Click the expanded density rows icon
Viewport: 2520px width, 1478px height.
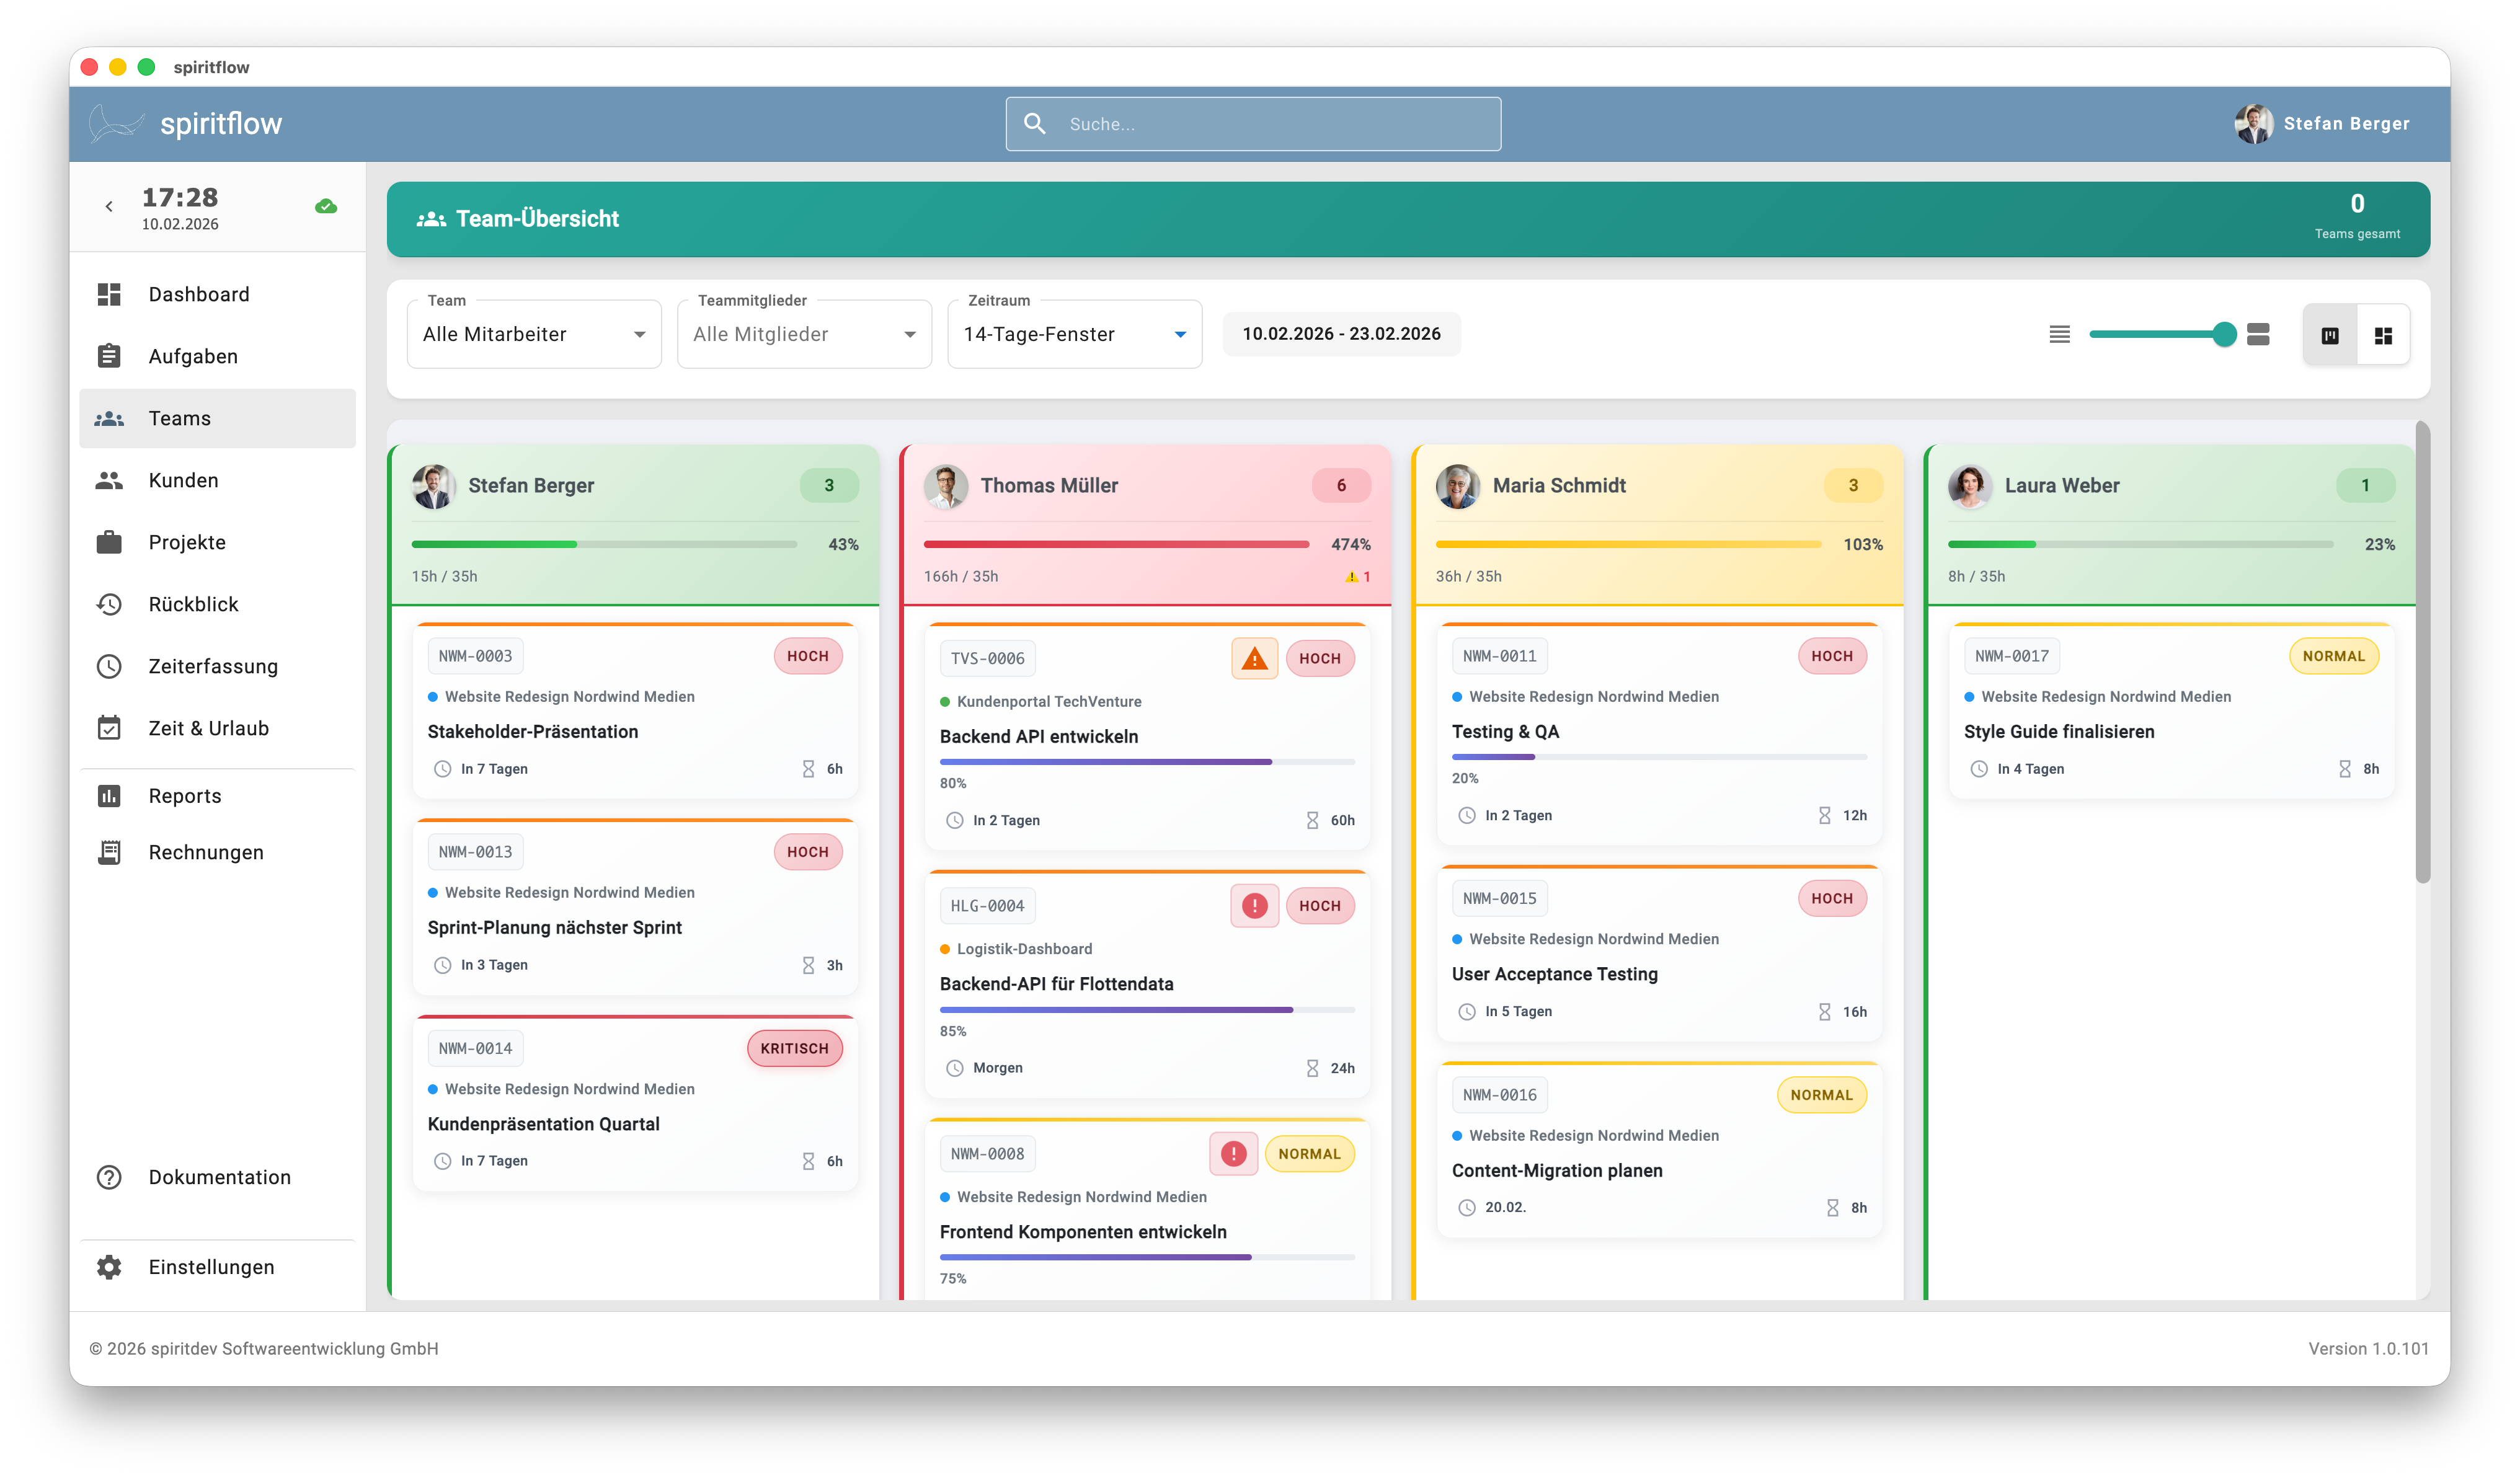(2258, 334)
